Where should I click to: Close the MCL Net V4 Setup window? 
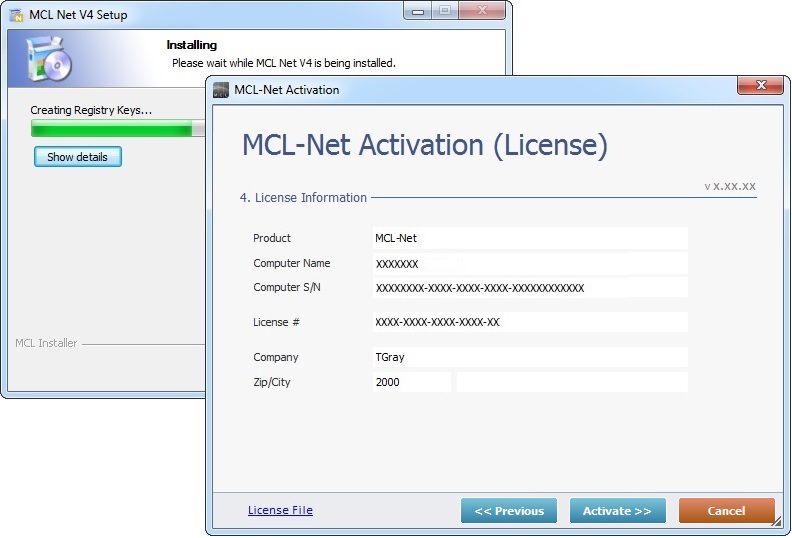[x=482, y=11]
